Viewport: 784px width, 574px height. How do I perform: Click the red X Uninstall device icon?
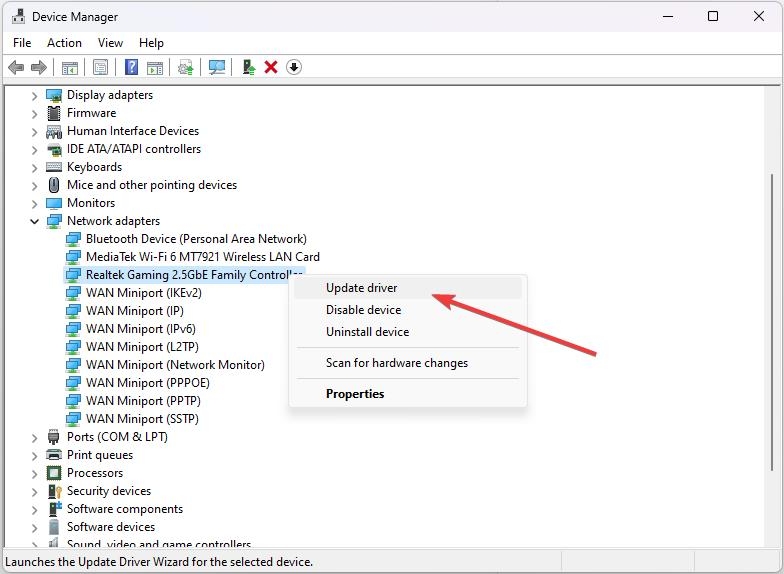pyautogui.click(x=271, y=67)
